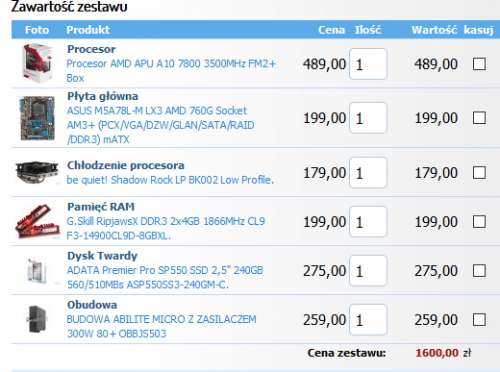This screenshot has width=500, height=372.
Task: Focus the Ilość field for Obudowa
Action: pyautogui.click(x=368, y=320)
